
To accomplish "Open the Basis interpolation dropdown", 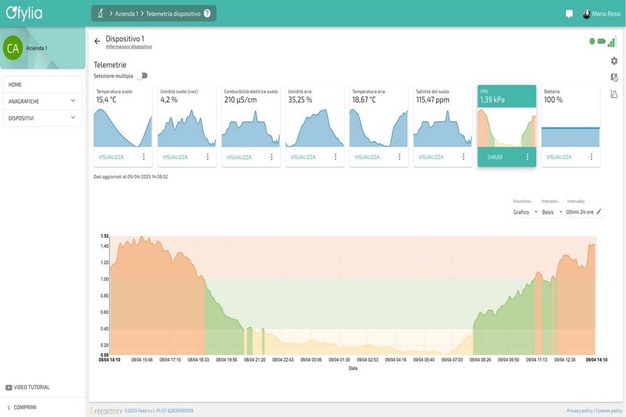I will coord(551,212).
